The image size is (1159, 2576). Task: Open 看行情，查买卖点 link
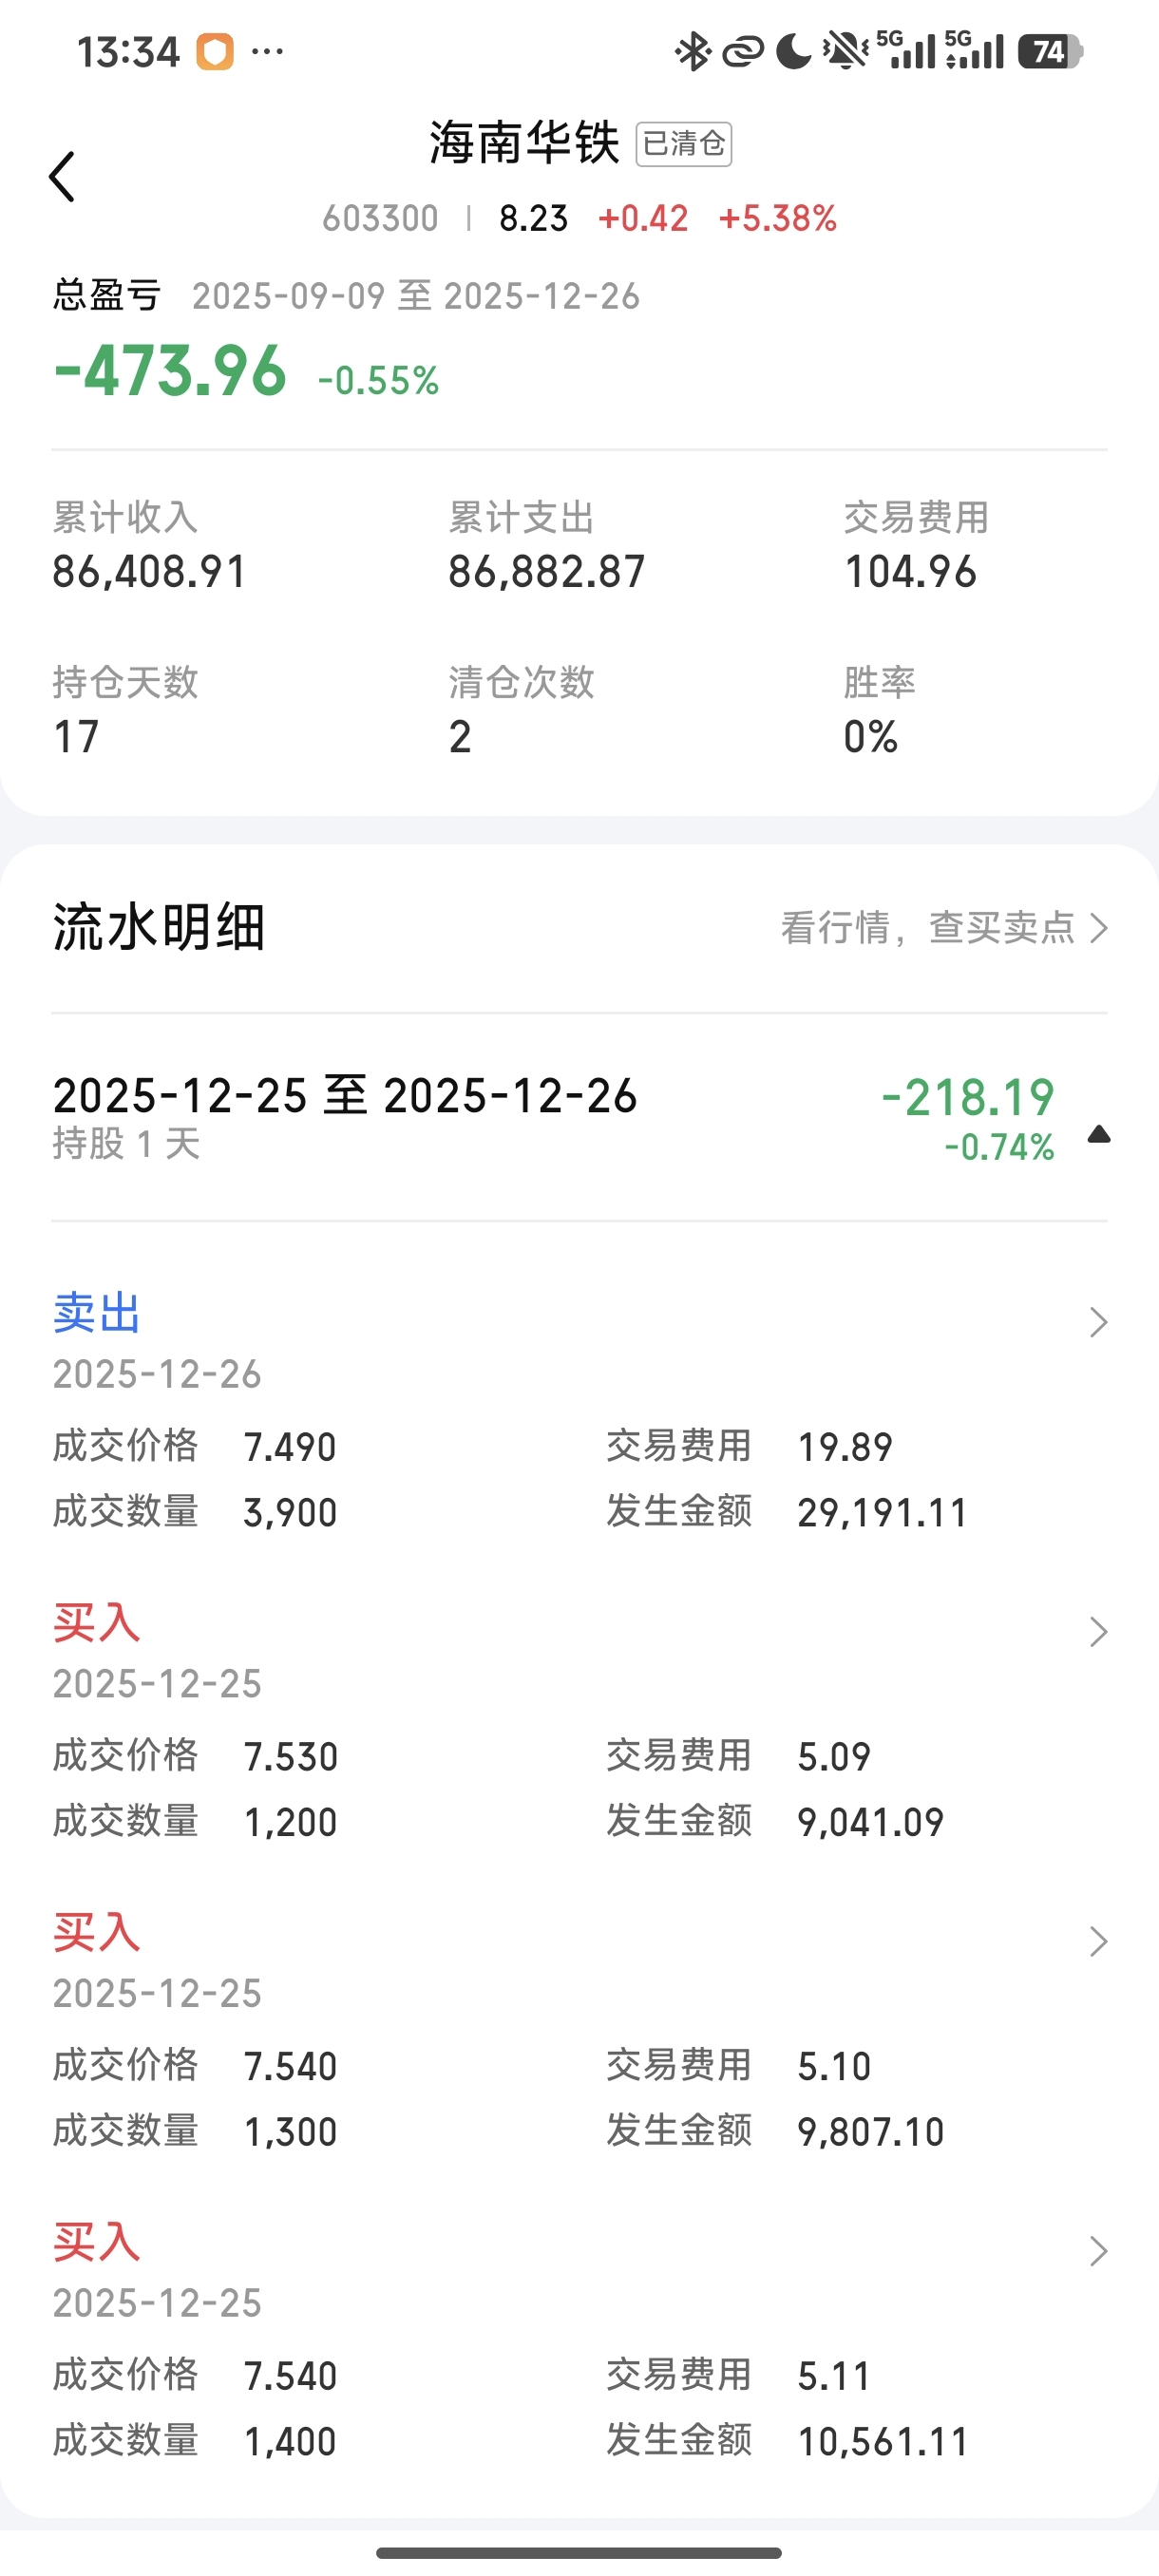coord(943,928)
